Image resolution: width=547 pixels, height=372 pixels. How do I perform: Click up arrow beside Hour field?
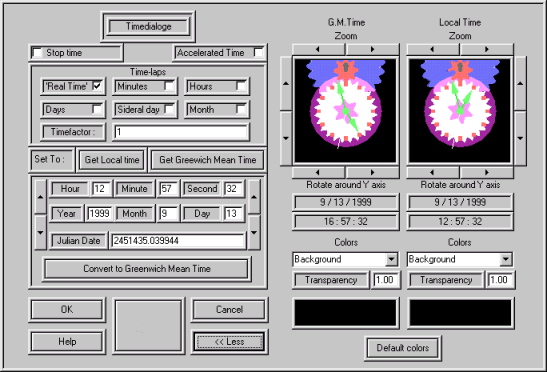(40, 197)
